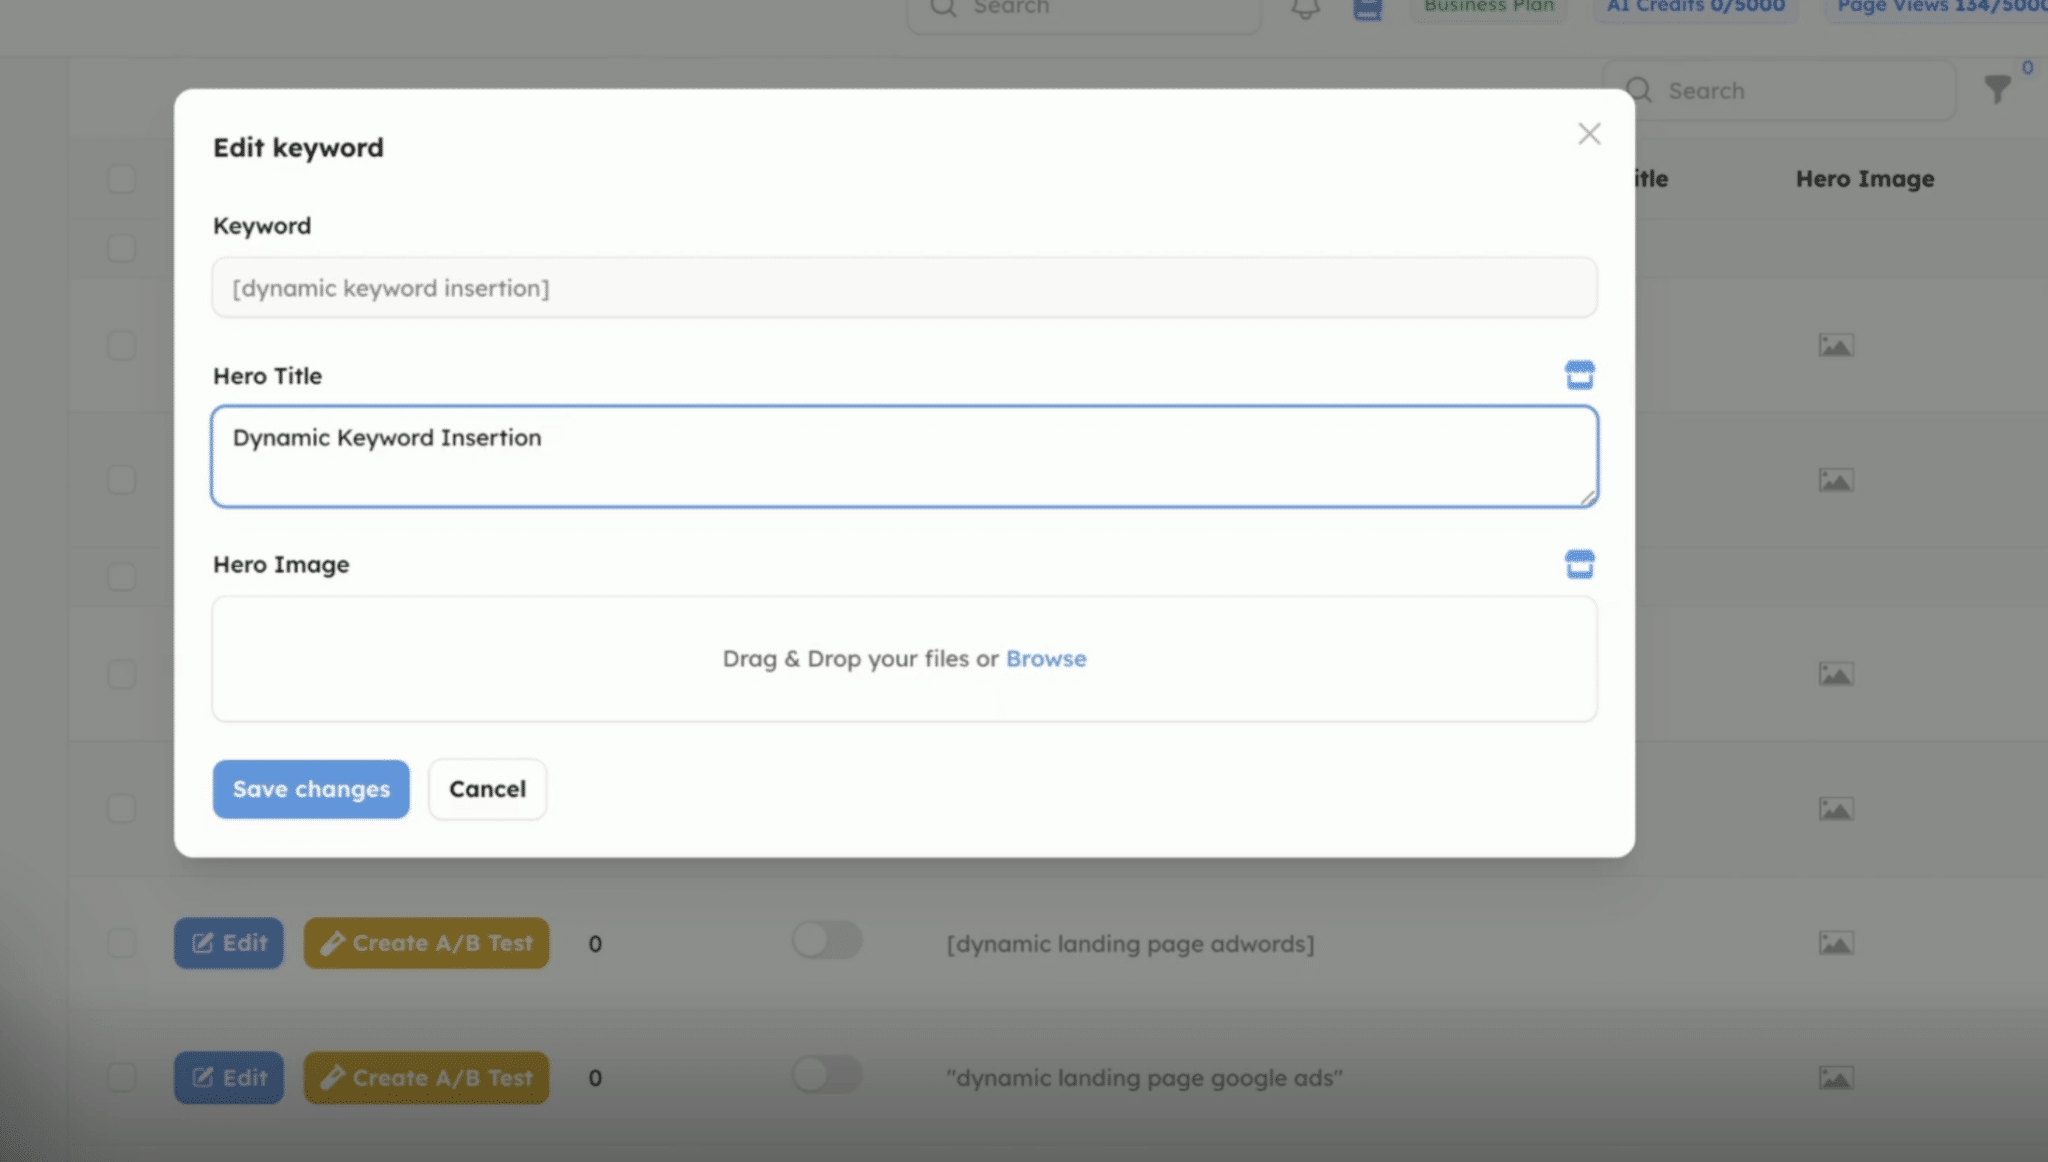The width and height of the screenshot is (2048, 1162).
Task: Click the table Search field
Action: (x=1790, y=91)
